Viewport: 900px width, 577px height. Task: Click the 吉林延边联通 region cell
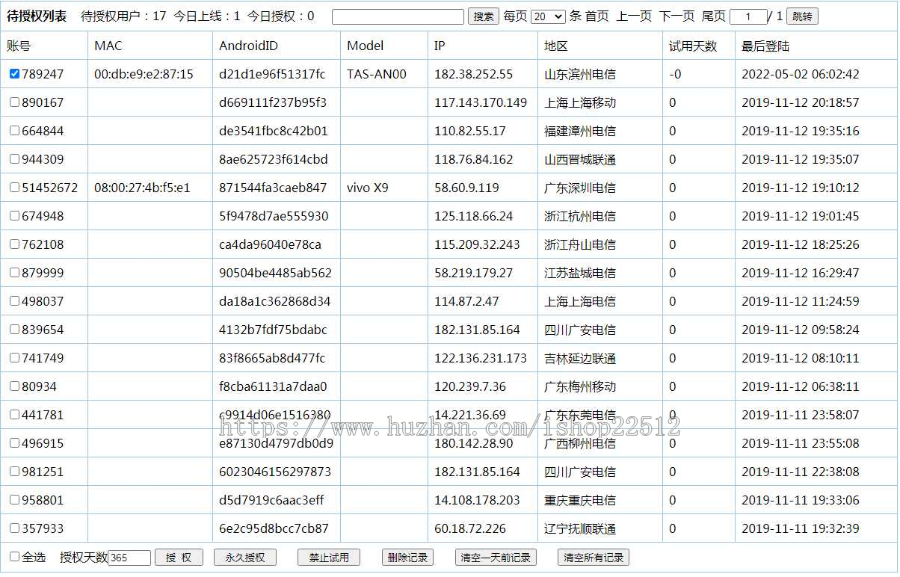[x=580, y=358]
